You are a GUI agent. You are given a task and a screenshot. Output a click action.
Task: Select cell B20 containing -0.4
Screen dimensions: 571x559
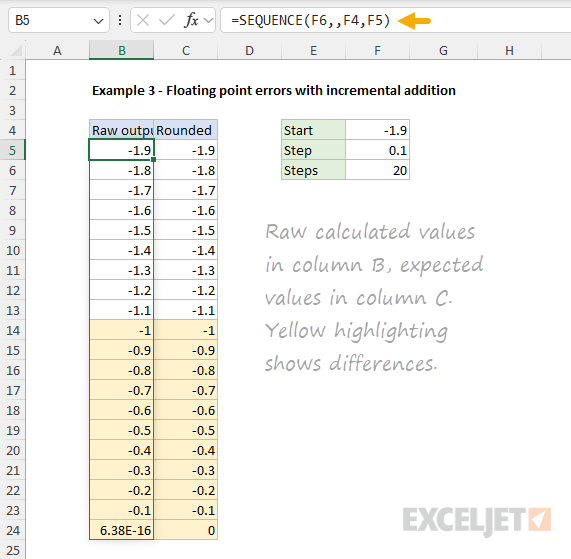coord(122,450)
